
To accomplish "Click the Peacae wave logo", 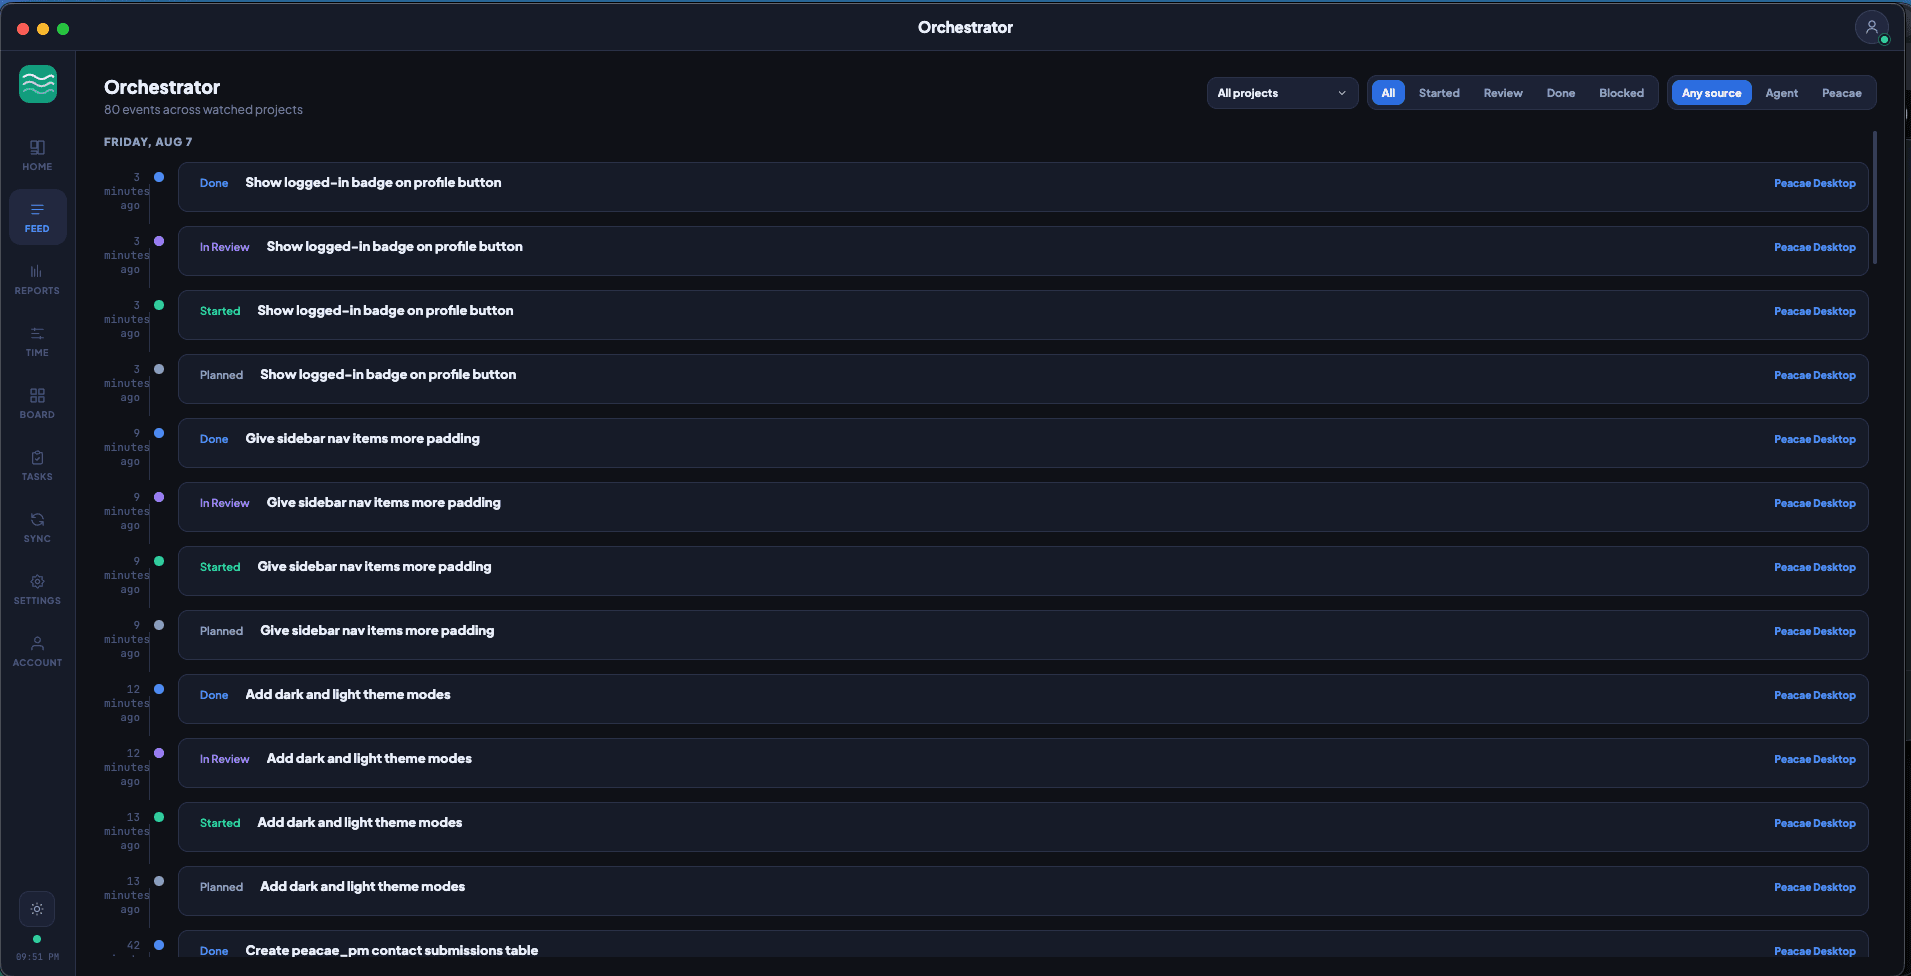I will click(38, 84).
